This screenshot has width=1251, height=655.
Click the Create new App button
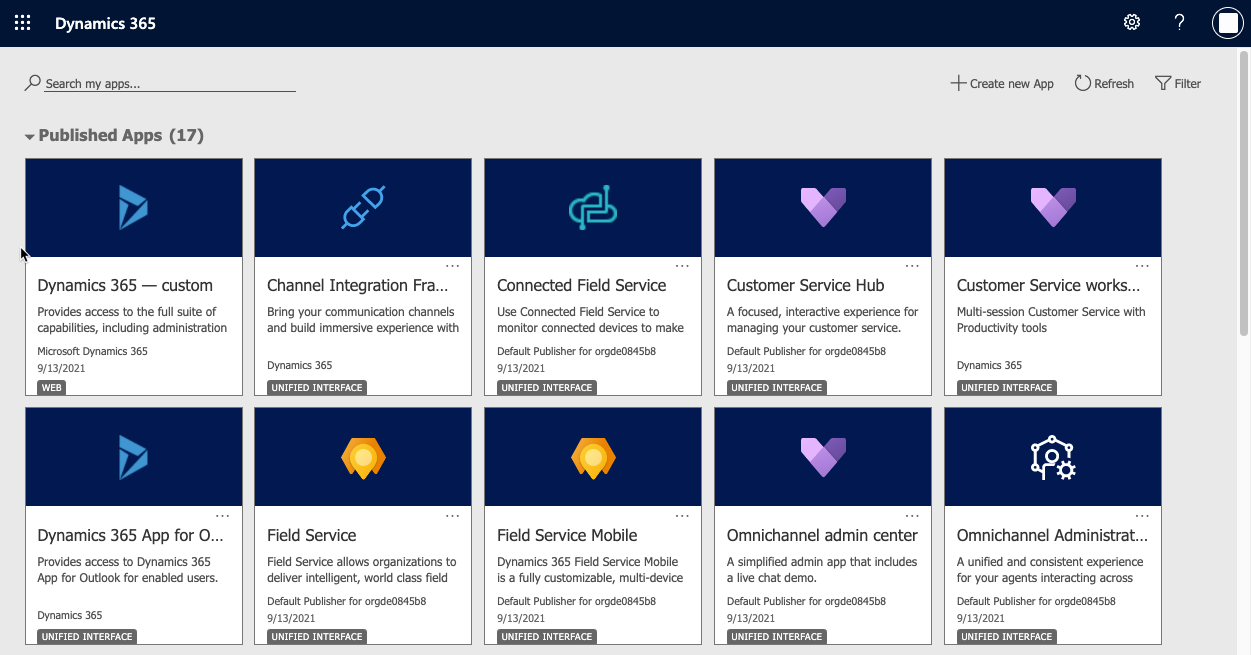[1002, 83]
